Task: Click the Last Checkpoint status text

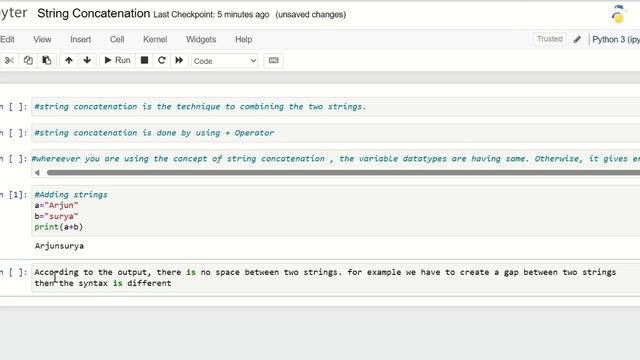Action: pyautogui.click(x=211, y=15)
